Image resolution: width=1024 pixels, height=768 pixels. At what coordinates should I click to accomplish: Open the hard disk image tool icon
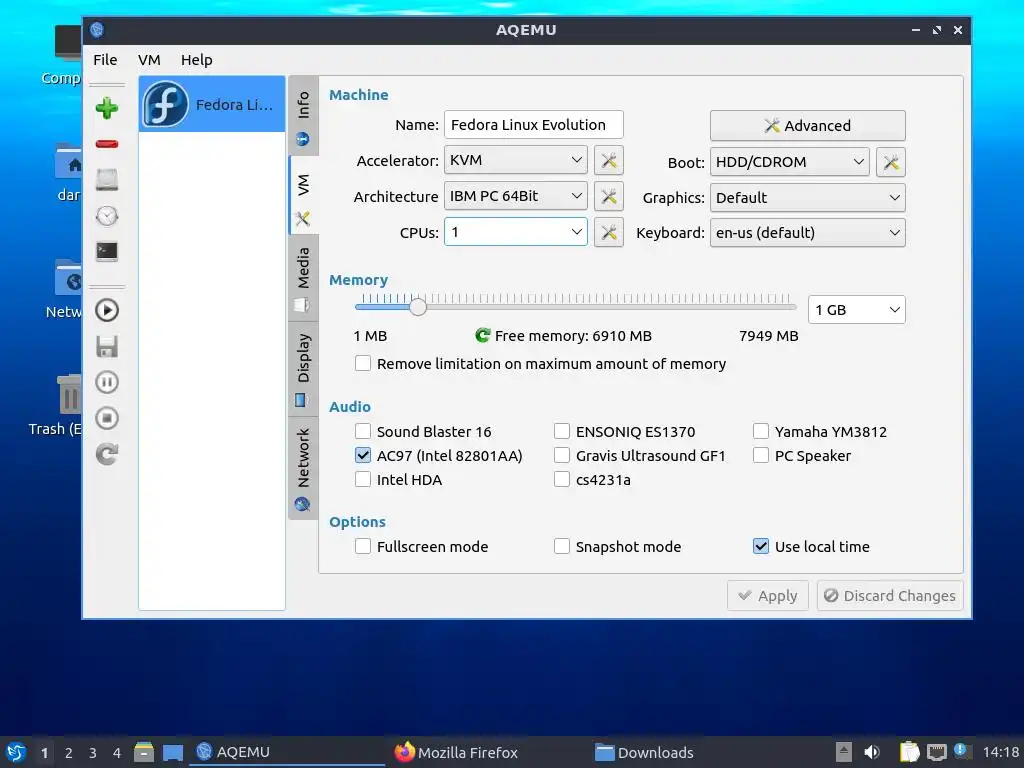[x=106, y=180]
